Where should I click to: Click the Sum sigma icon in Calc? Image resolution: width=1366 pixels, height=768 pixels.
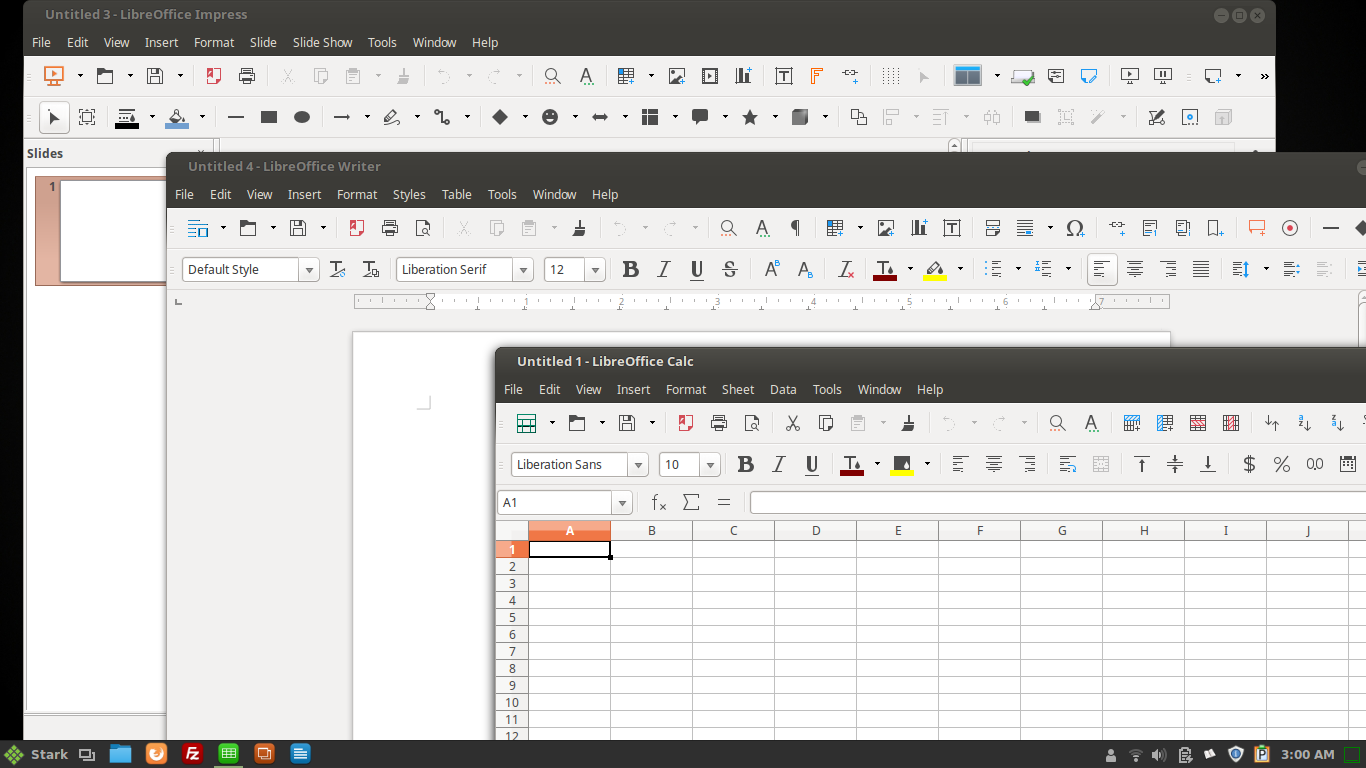tap(691, 502)
